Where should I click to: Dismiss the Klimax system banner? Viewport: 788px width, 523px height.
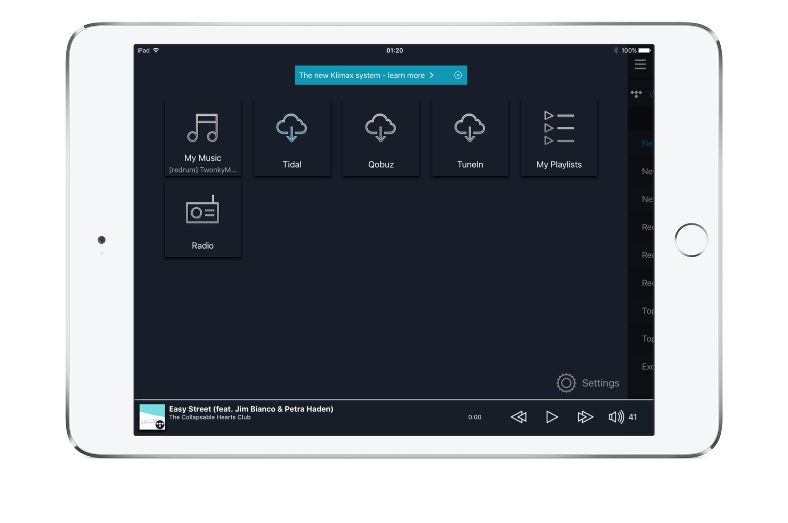tap(458, 75)
